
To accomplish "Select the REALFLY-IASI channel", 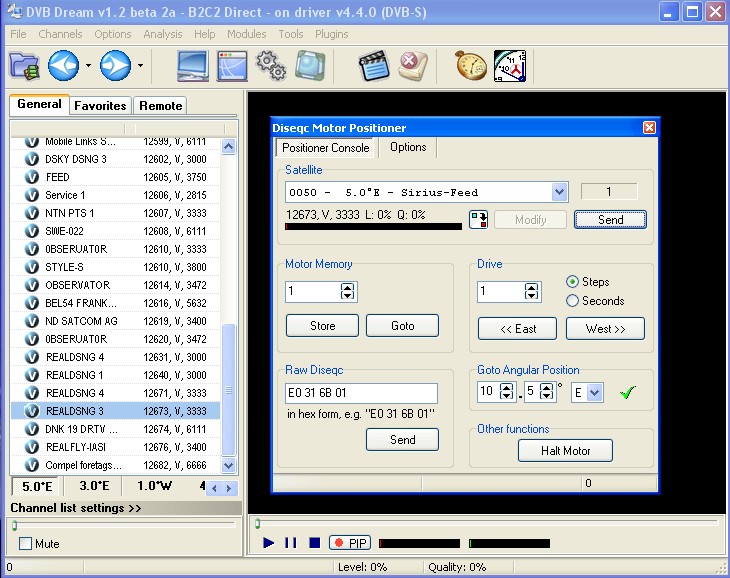I will tap(115, 447).
